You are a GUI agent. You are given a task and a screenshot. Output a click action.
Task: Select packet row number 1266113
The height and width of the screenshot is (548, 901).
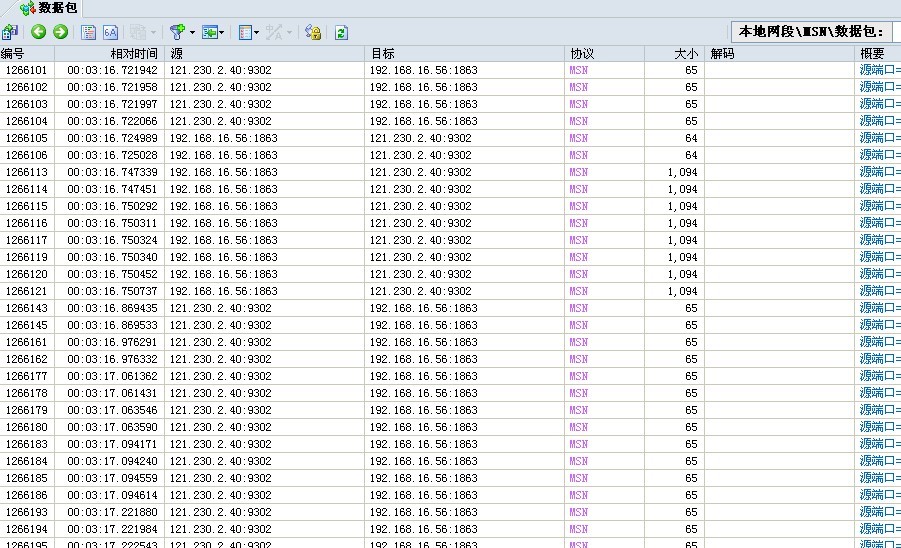pos(26,172)
